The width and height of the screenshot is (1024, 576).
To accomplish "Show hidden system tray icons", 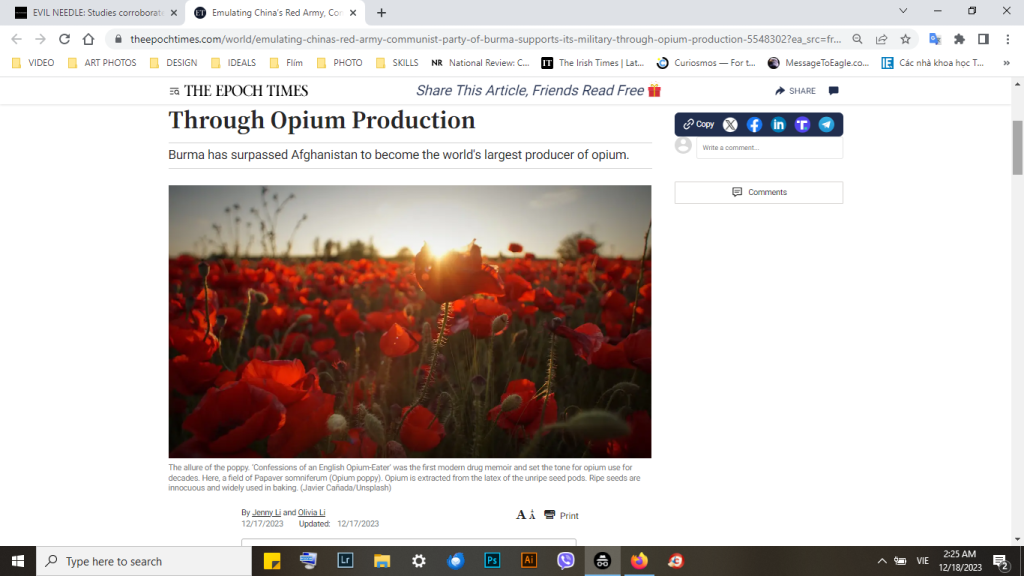I will pos(882,561).
